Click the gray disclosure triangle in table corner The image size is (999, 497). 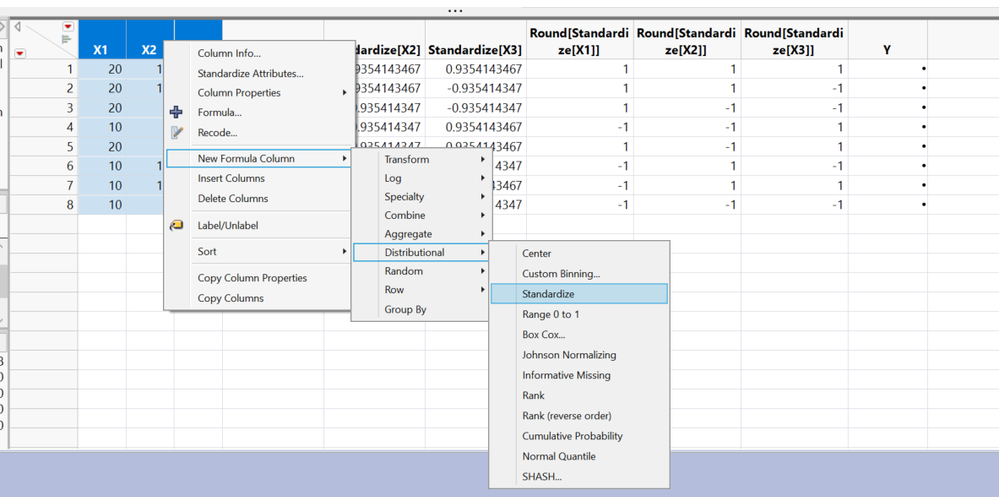[17, 27]
